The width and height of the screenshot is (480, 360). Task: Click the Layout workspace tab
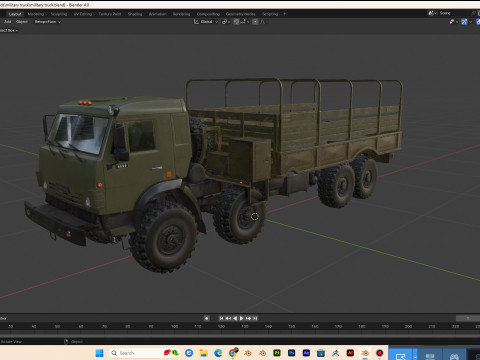15,14
